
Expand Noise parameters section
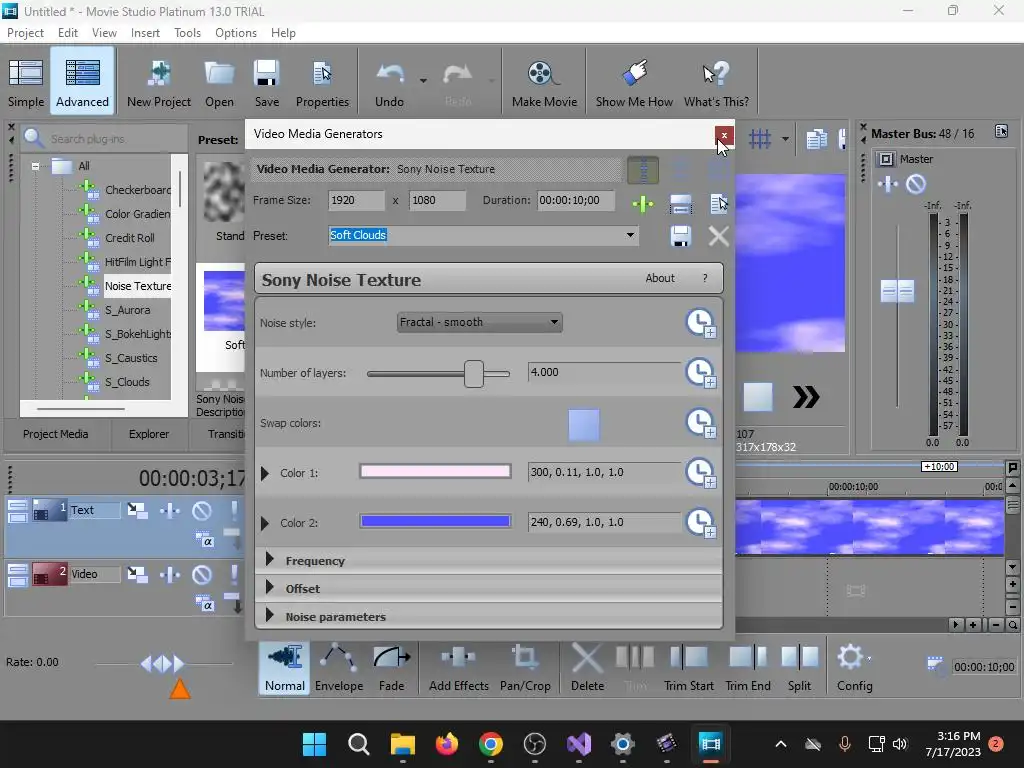[x=270, y=616]
